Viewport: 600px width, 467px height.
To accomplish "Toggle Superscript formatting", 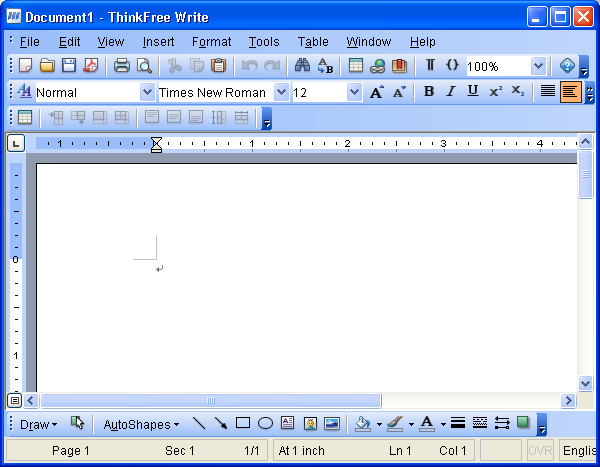I will pyautogui.click(x=496, y=91).
